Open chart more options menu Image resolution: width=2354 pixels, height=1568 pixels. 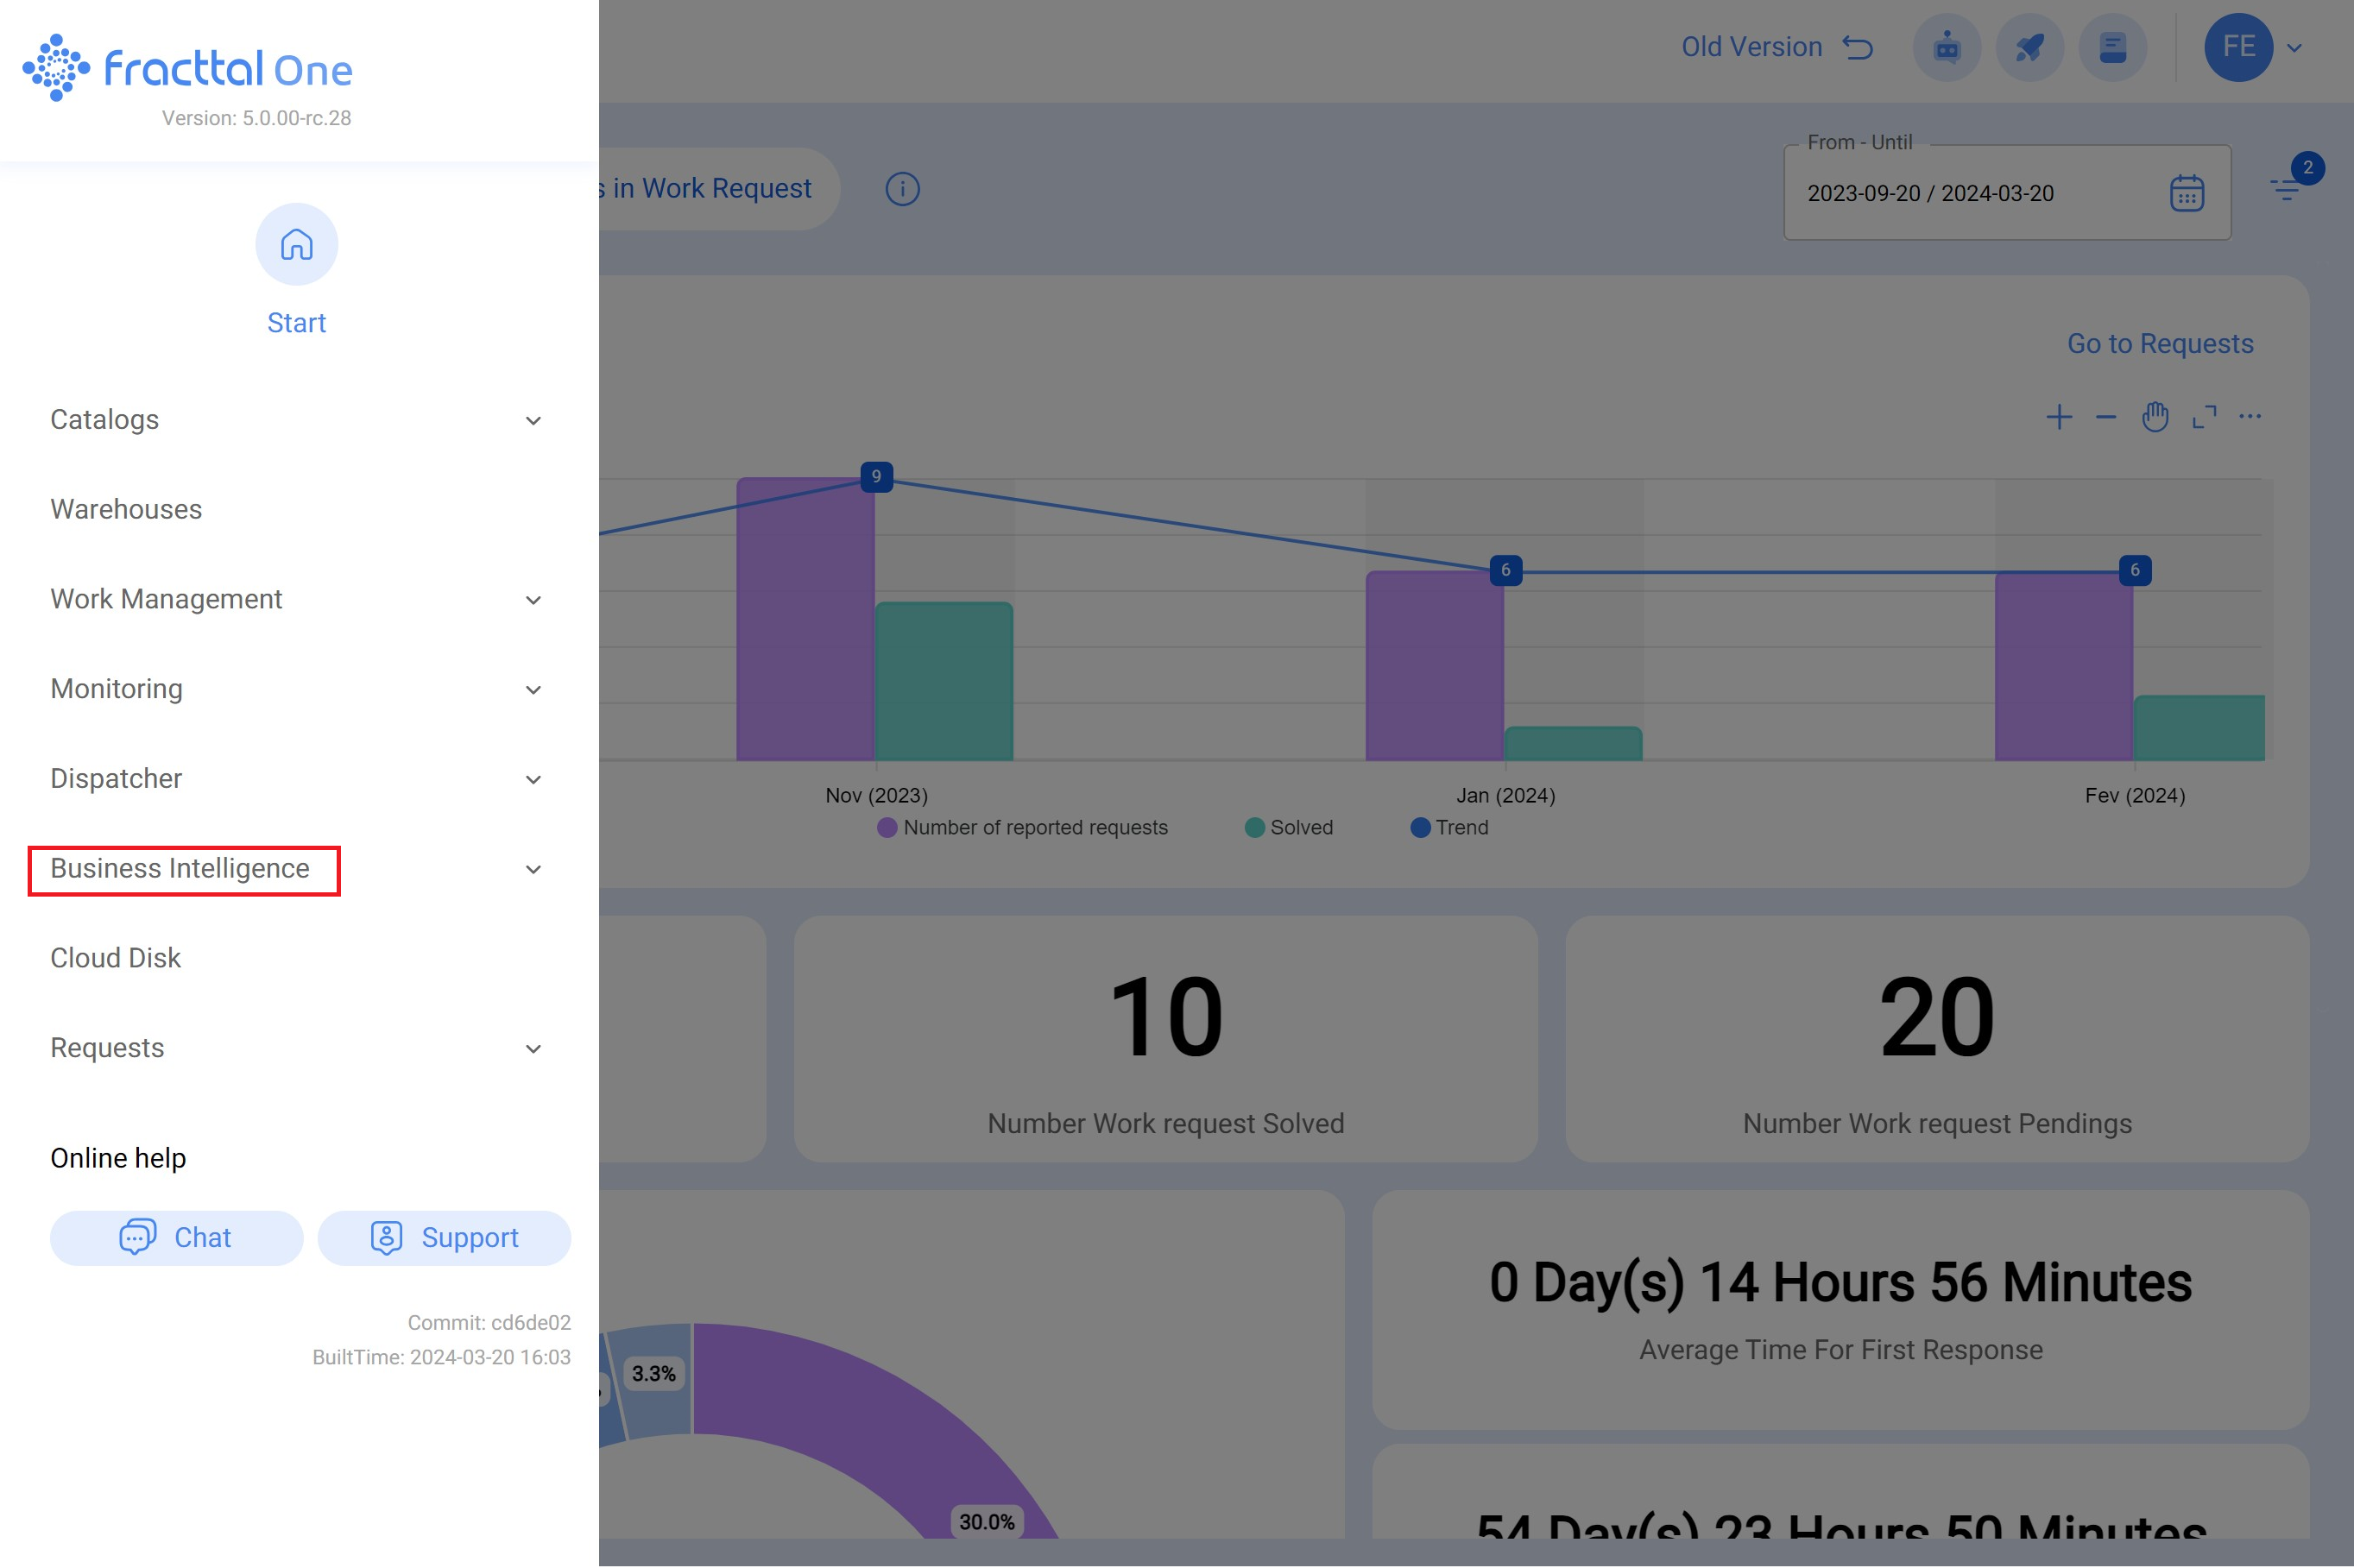point(2250,417)
